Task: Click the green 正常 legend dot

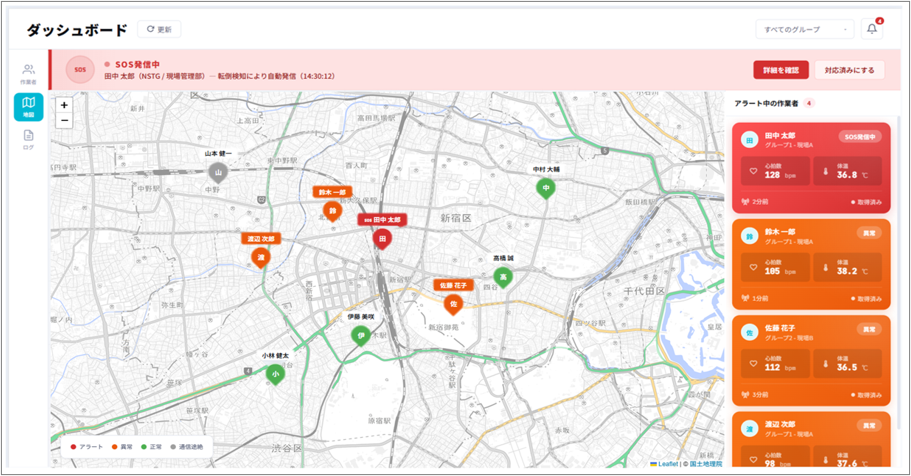Action: tap(144, 447)
